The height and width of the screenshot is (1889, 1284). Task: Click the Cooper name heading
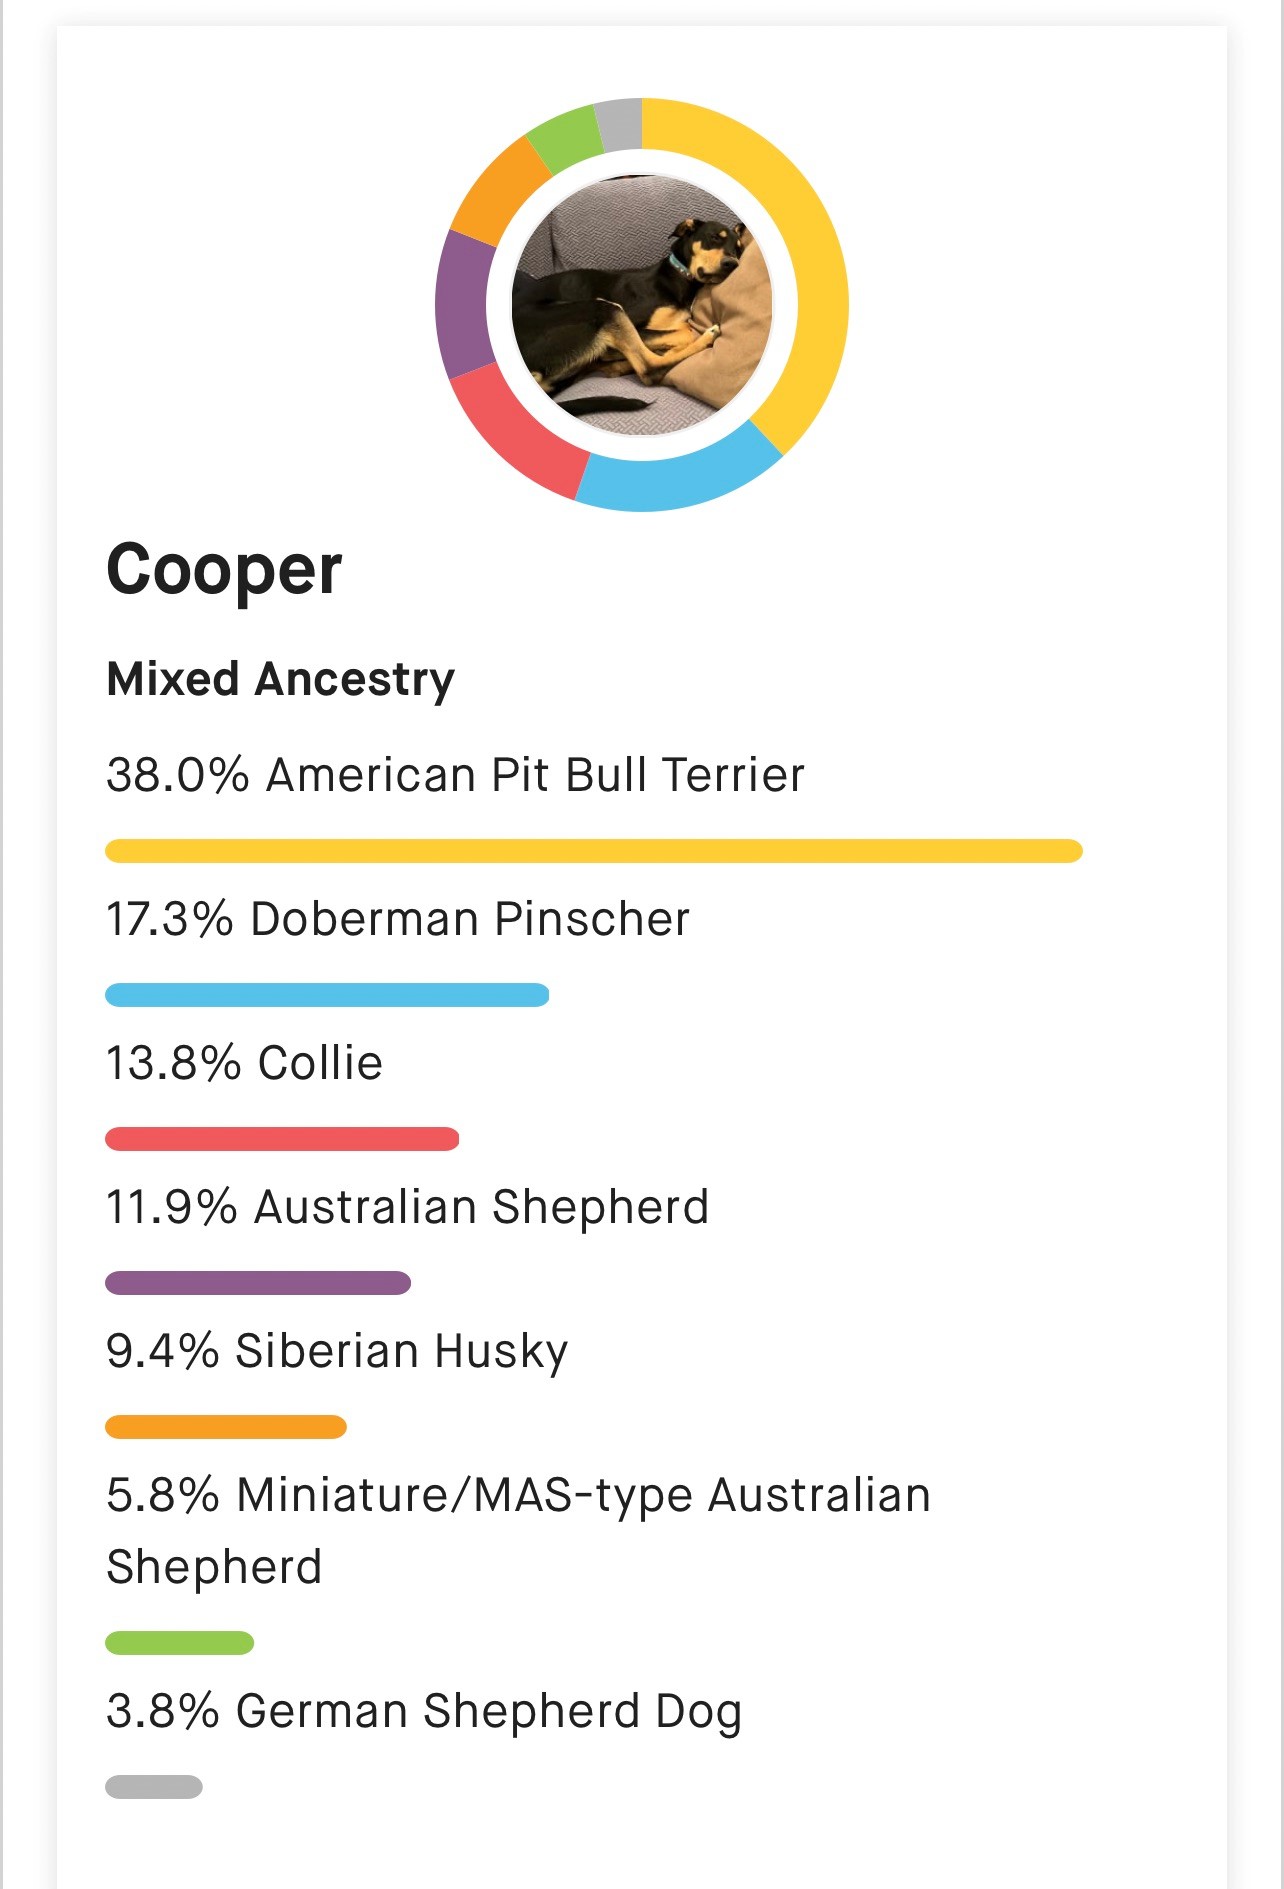point(224,570)
